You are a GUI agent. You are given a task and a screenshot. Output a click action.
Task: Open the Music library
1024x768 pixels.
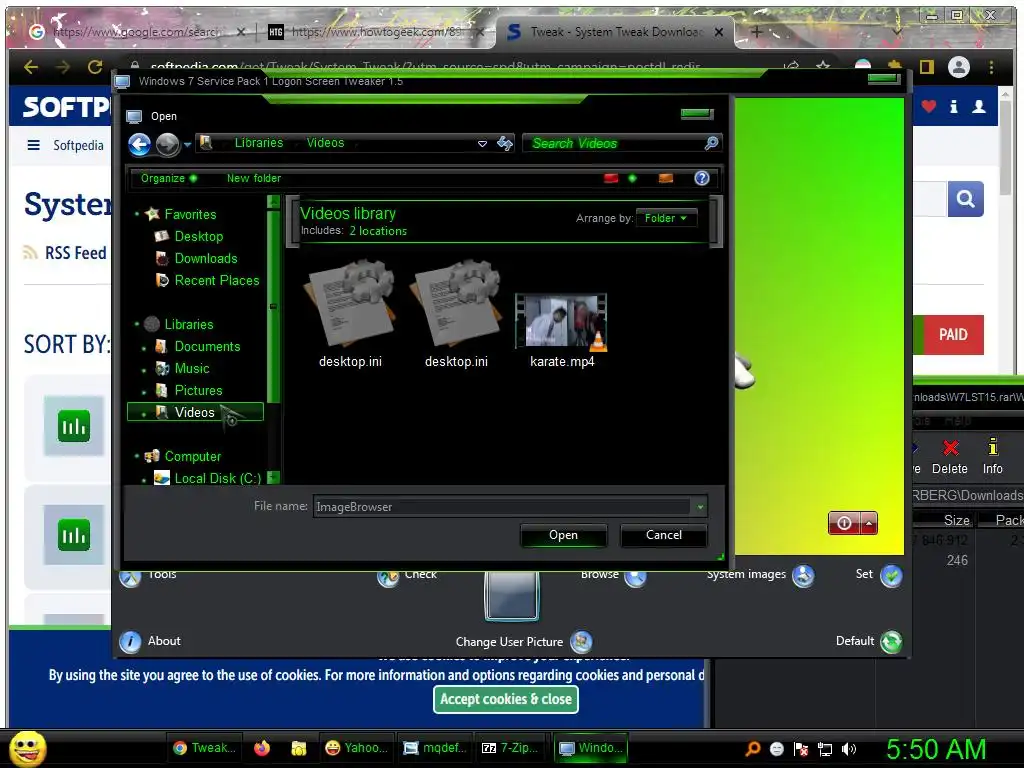(x=192, y=368)
